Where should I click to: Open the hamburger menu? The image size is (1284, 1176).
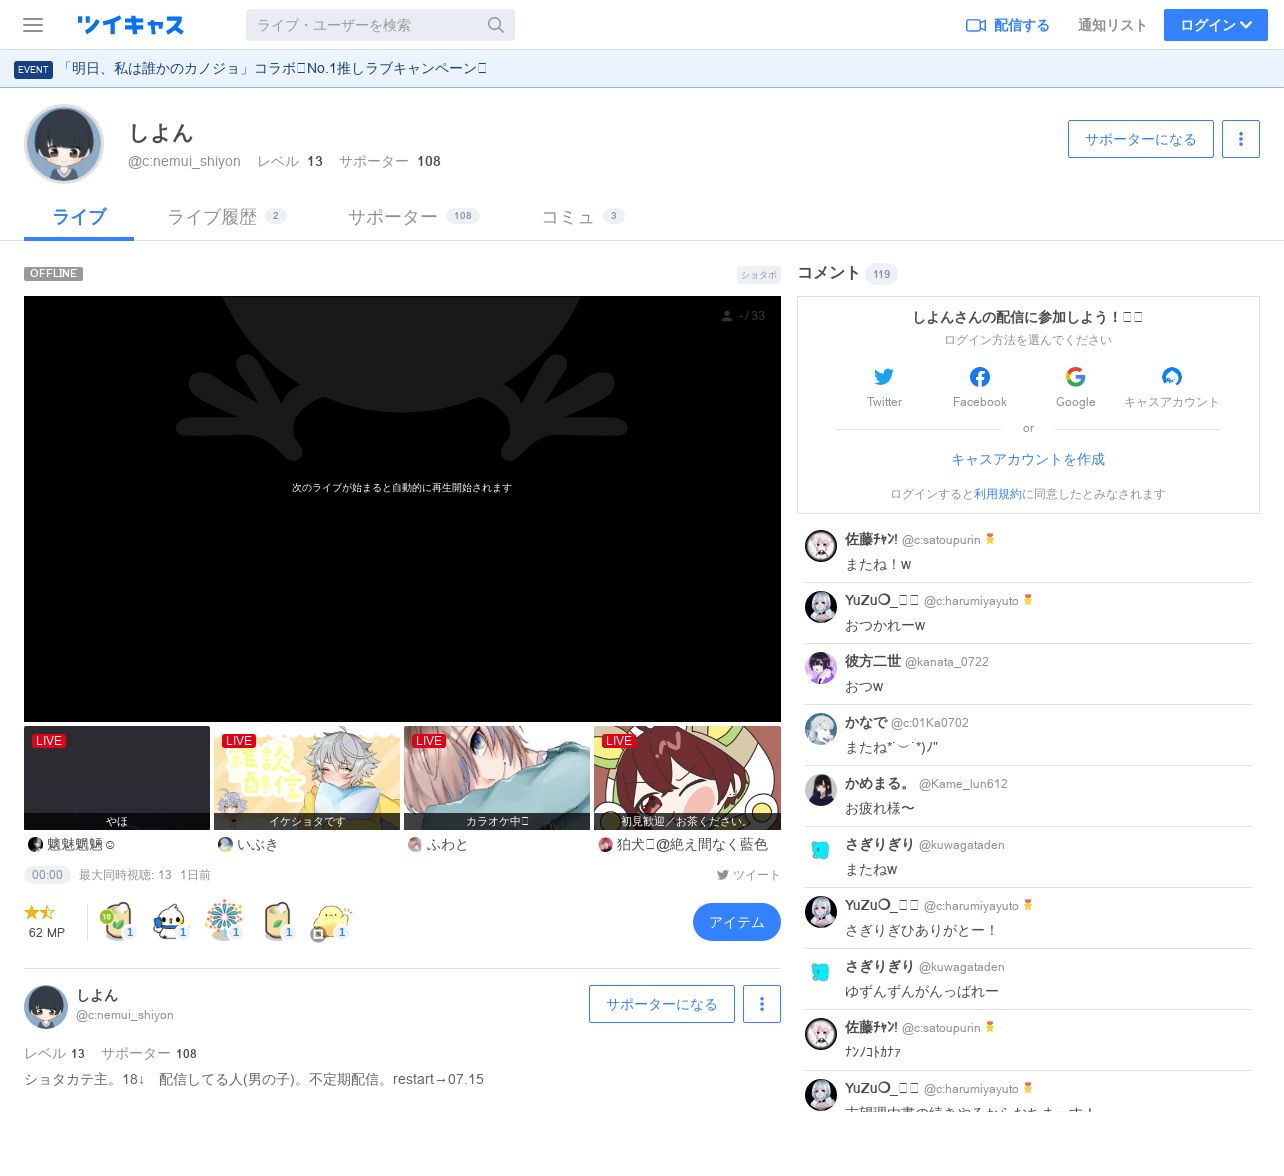pyautogui.click(x=33, y=25)
